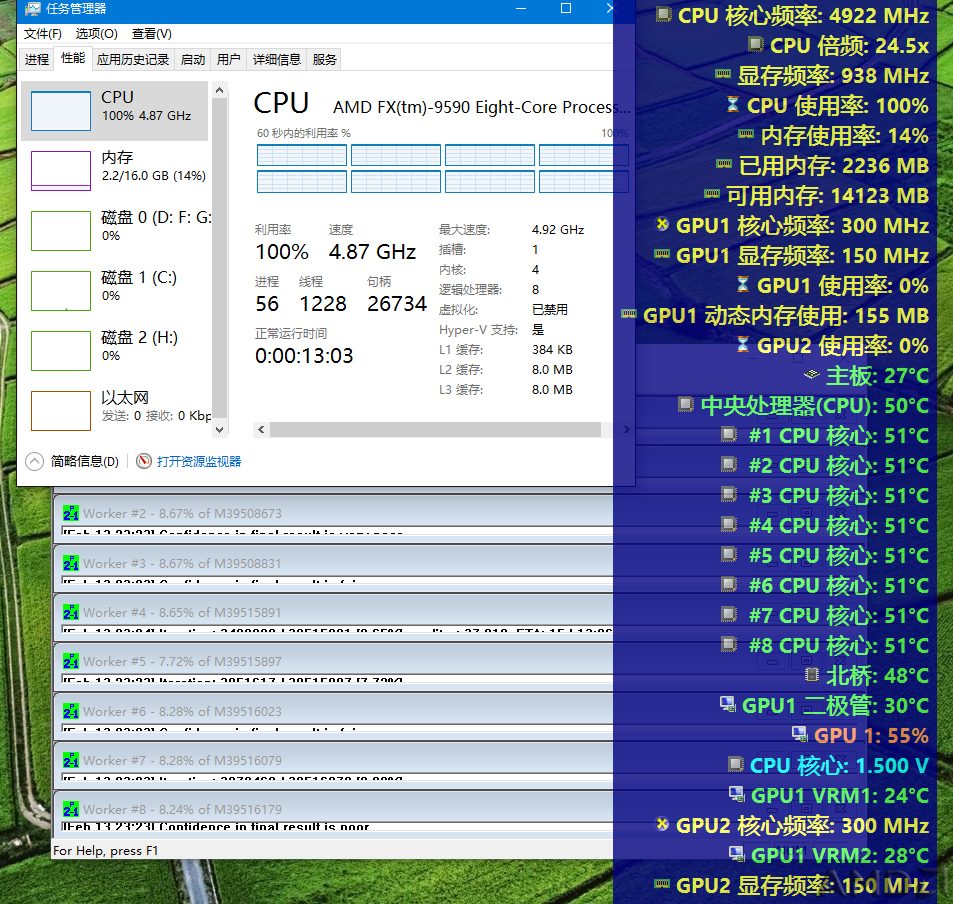Open the 选项(O) menu
Viewport: 953px width, 904px height.
(x=97, y=34)
